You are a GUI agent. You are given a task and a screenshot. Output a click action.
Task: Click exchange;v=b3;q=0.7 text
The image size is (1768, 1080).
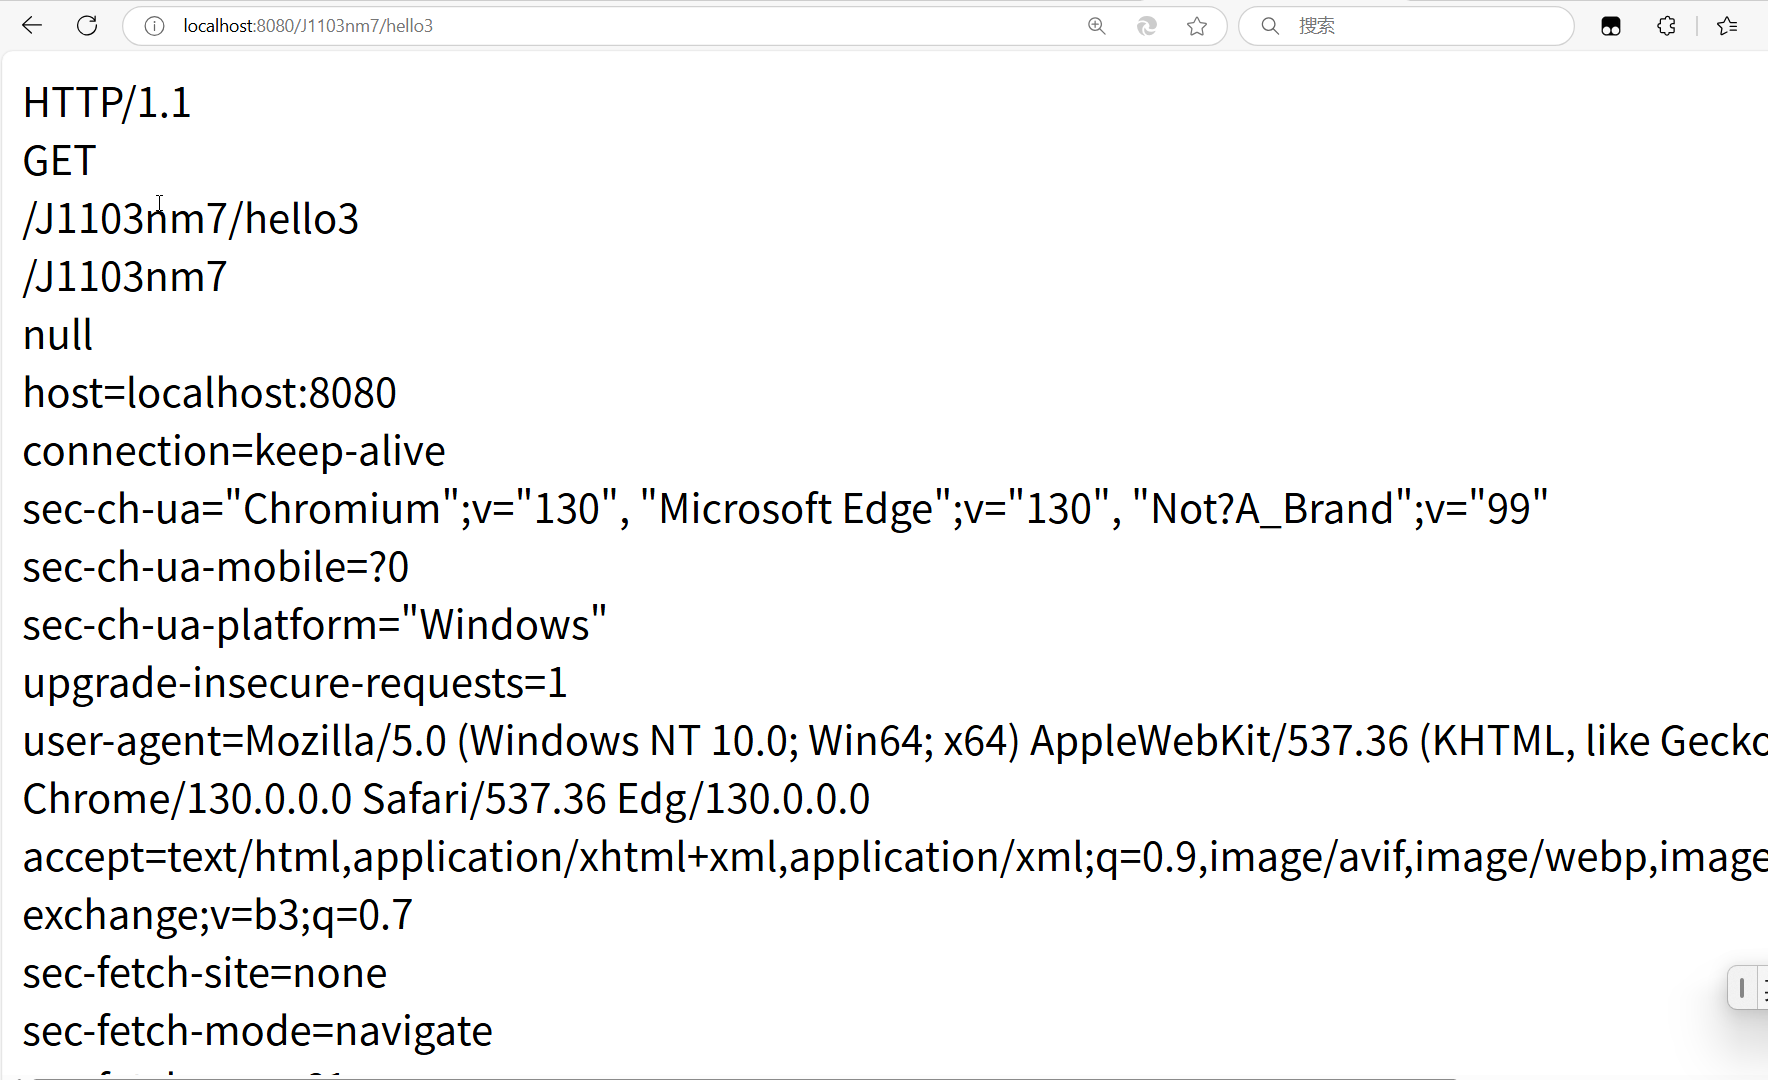pos(218,915)
